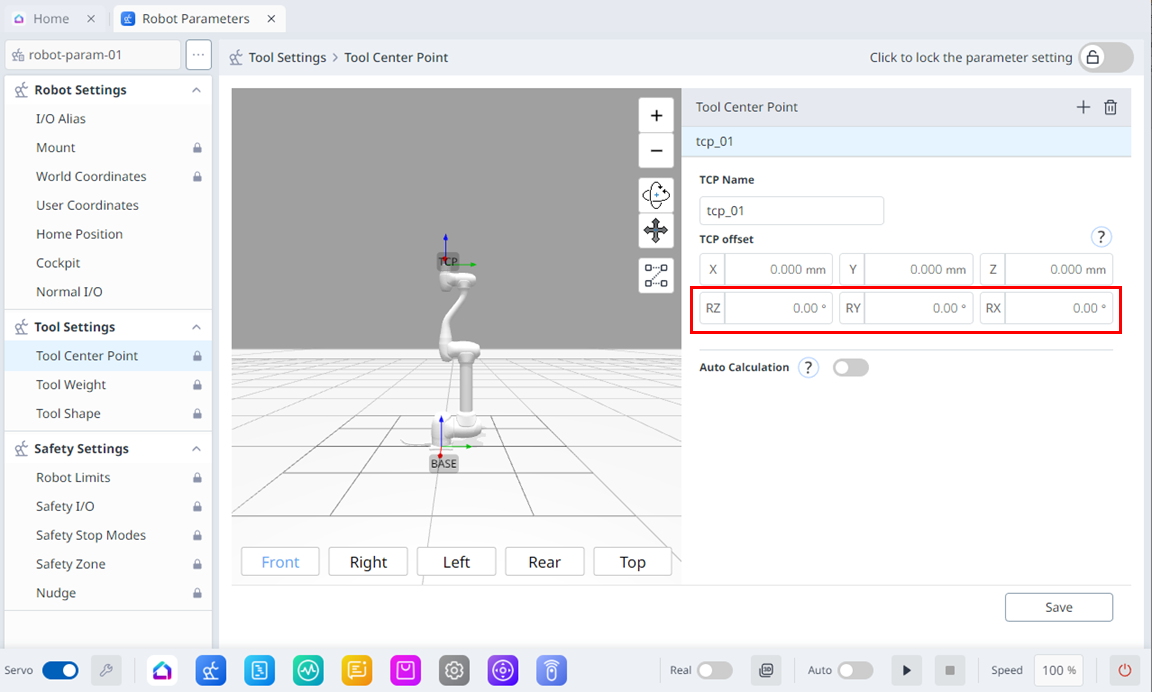Image resolution: width=1152 pixels, height=692 pixels.
Task: Add a new Tool Center Point
Action: (x=1083, y=107)
